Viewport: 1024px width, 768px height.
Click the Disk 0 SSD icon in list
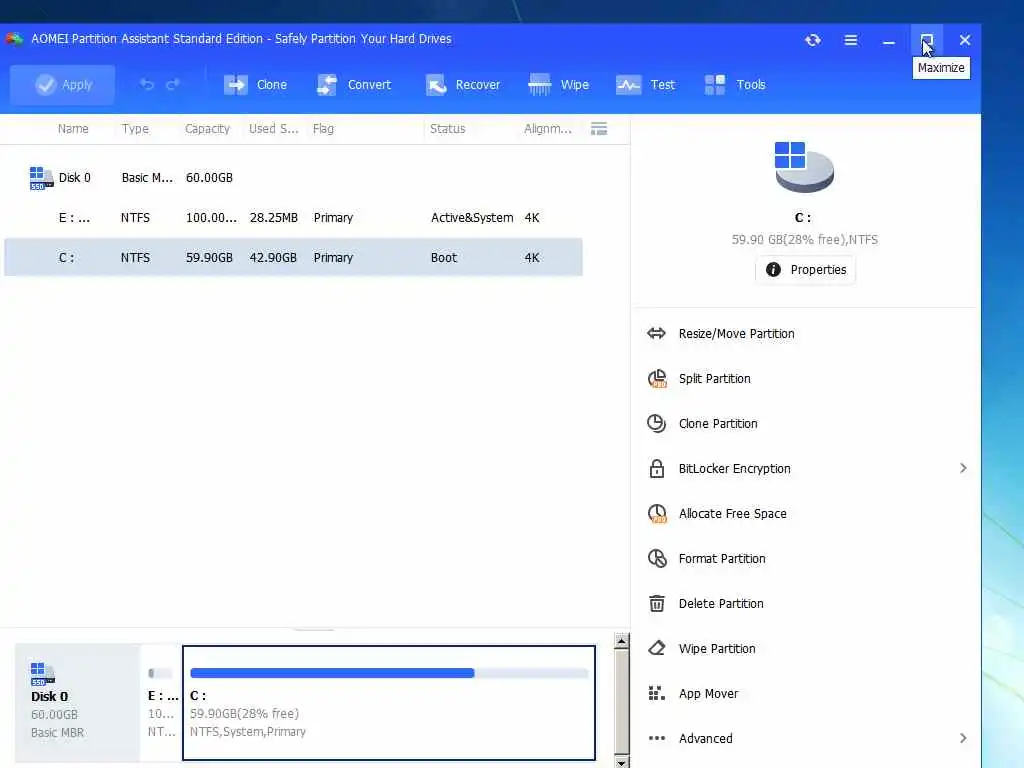41,178
